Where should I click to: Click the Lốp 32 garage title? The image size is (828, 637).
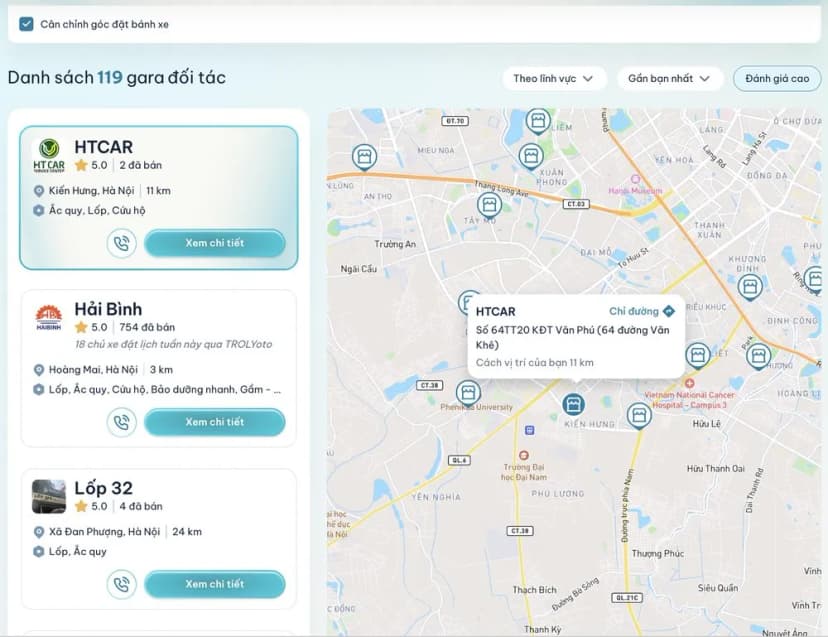pos(104,488)
